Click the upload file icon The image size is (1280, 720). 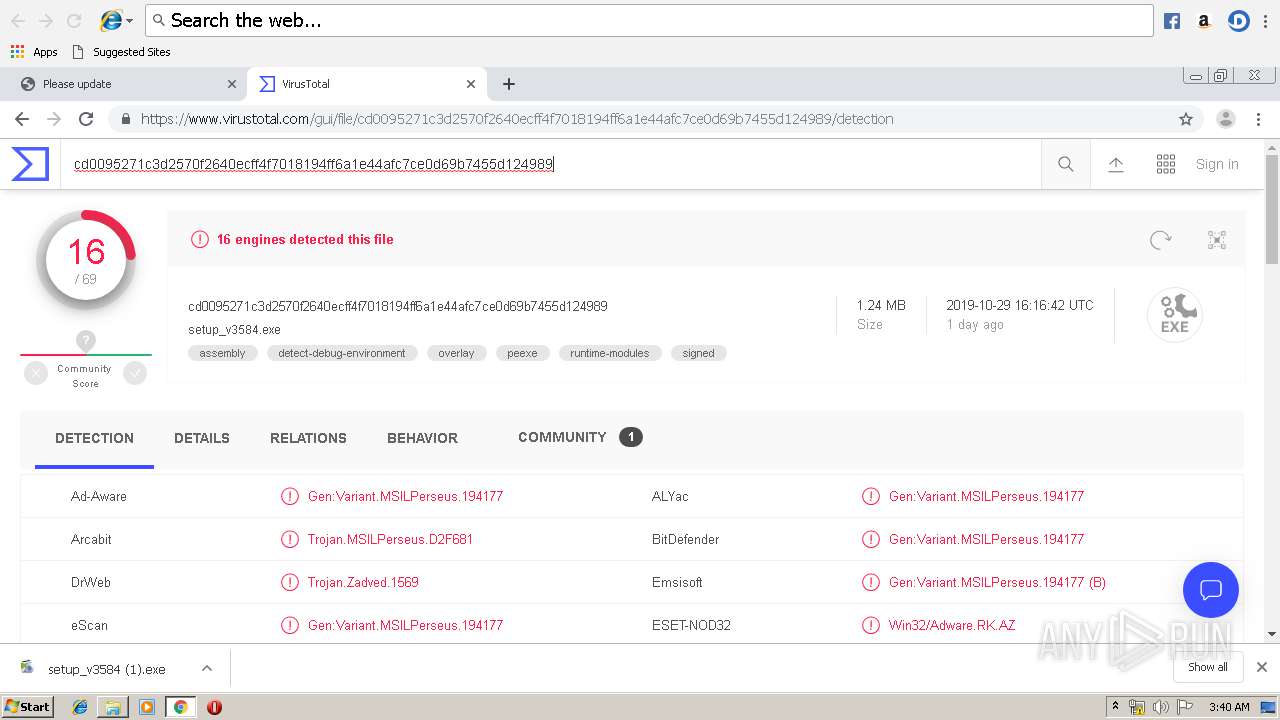pyautogui.click(x=1116, y=164)
